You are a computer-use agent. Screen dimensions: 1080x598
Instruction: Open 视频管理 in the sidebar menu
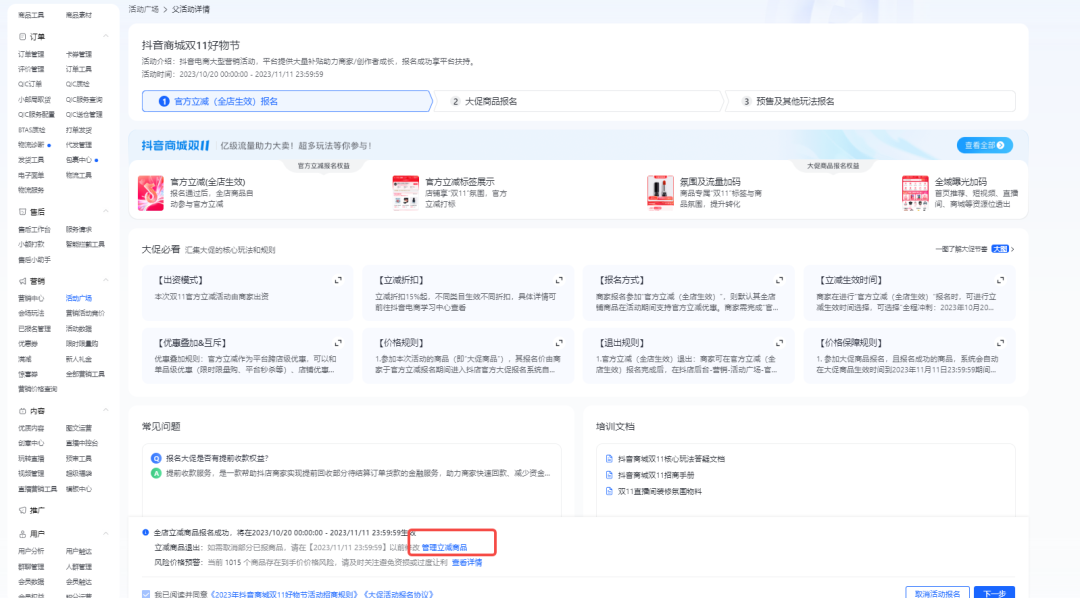tap(31, 474)
